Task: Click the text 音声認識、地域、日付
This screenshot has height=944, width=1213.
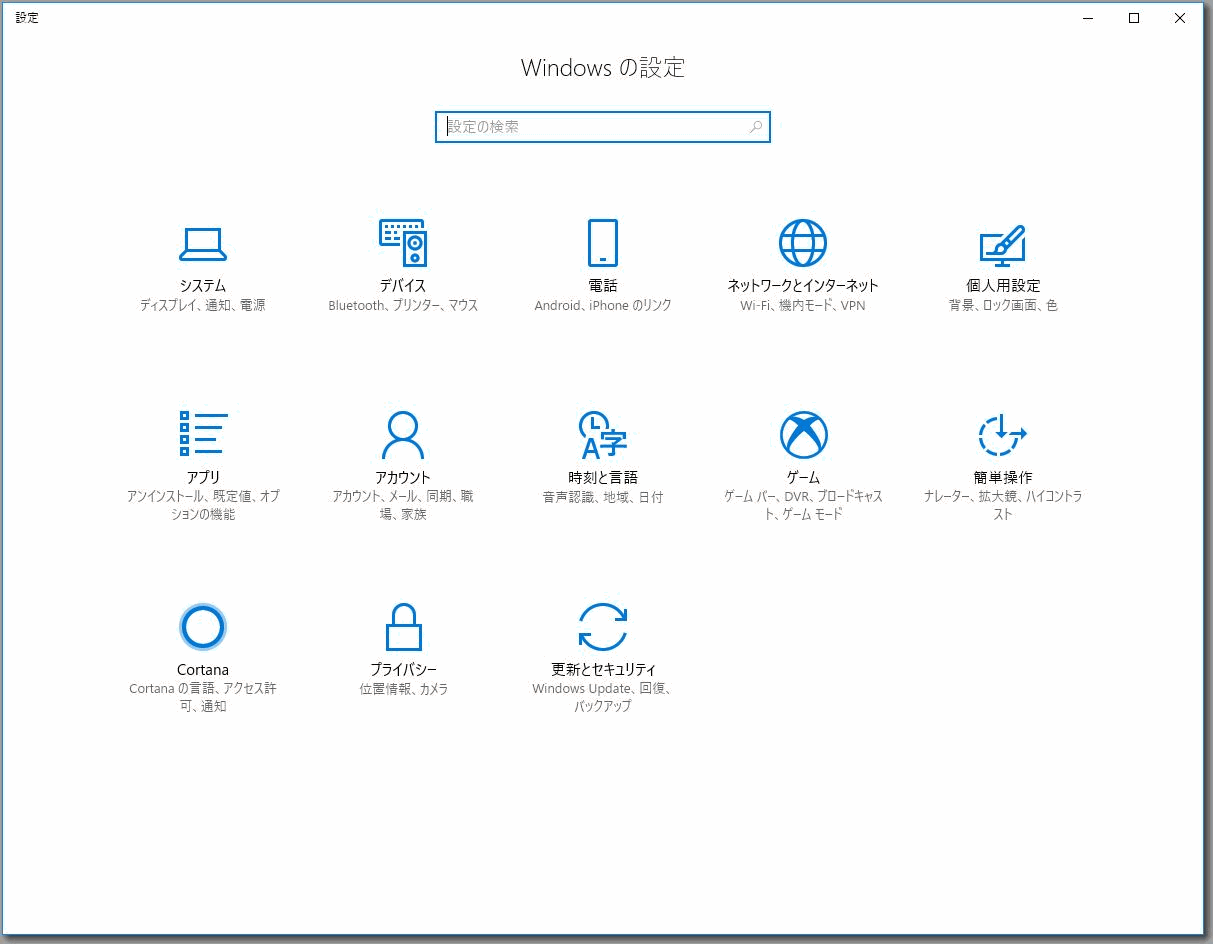Action: (603, 497)
